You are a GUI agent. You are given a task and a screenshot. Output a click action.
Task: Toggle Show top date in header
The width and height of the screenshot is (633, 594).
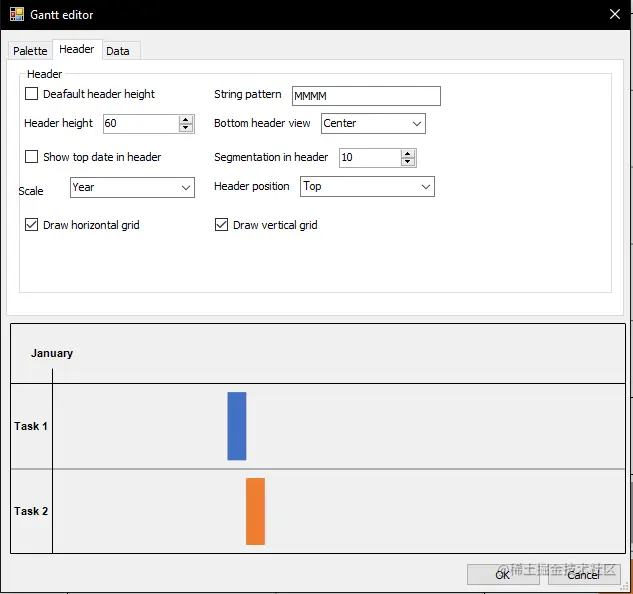pos(31,157)
